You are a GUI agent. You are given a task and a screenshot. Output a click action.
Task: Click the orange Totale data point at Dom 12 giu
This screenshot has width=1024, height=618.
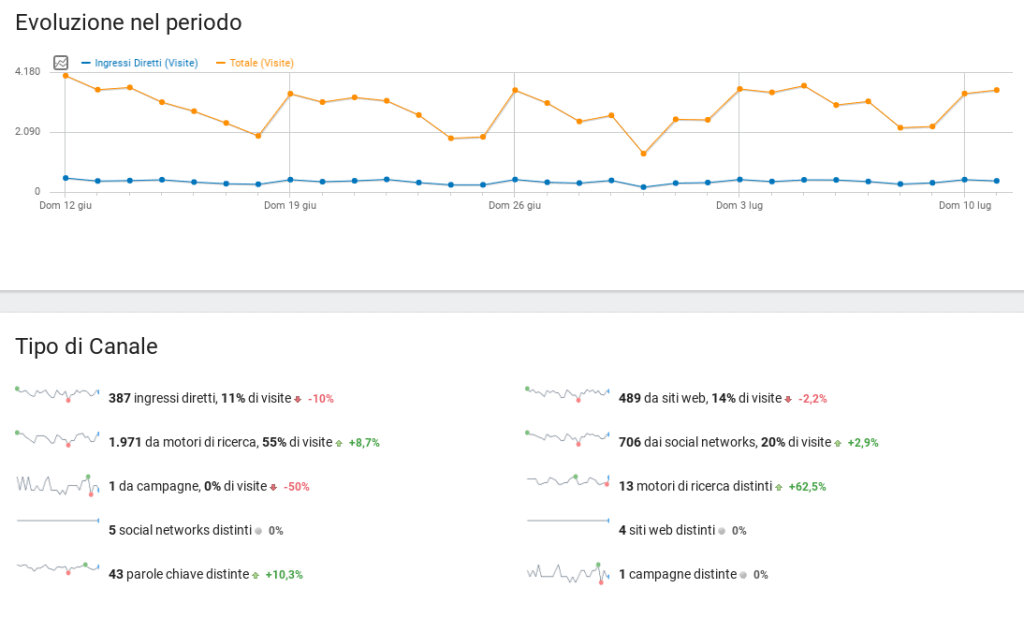65,76
